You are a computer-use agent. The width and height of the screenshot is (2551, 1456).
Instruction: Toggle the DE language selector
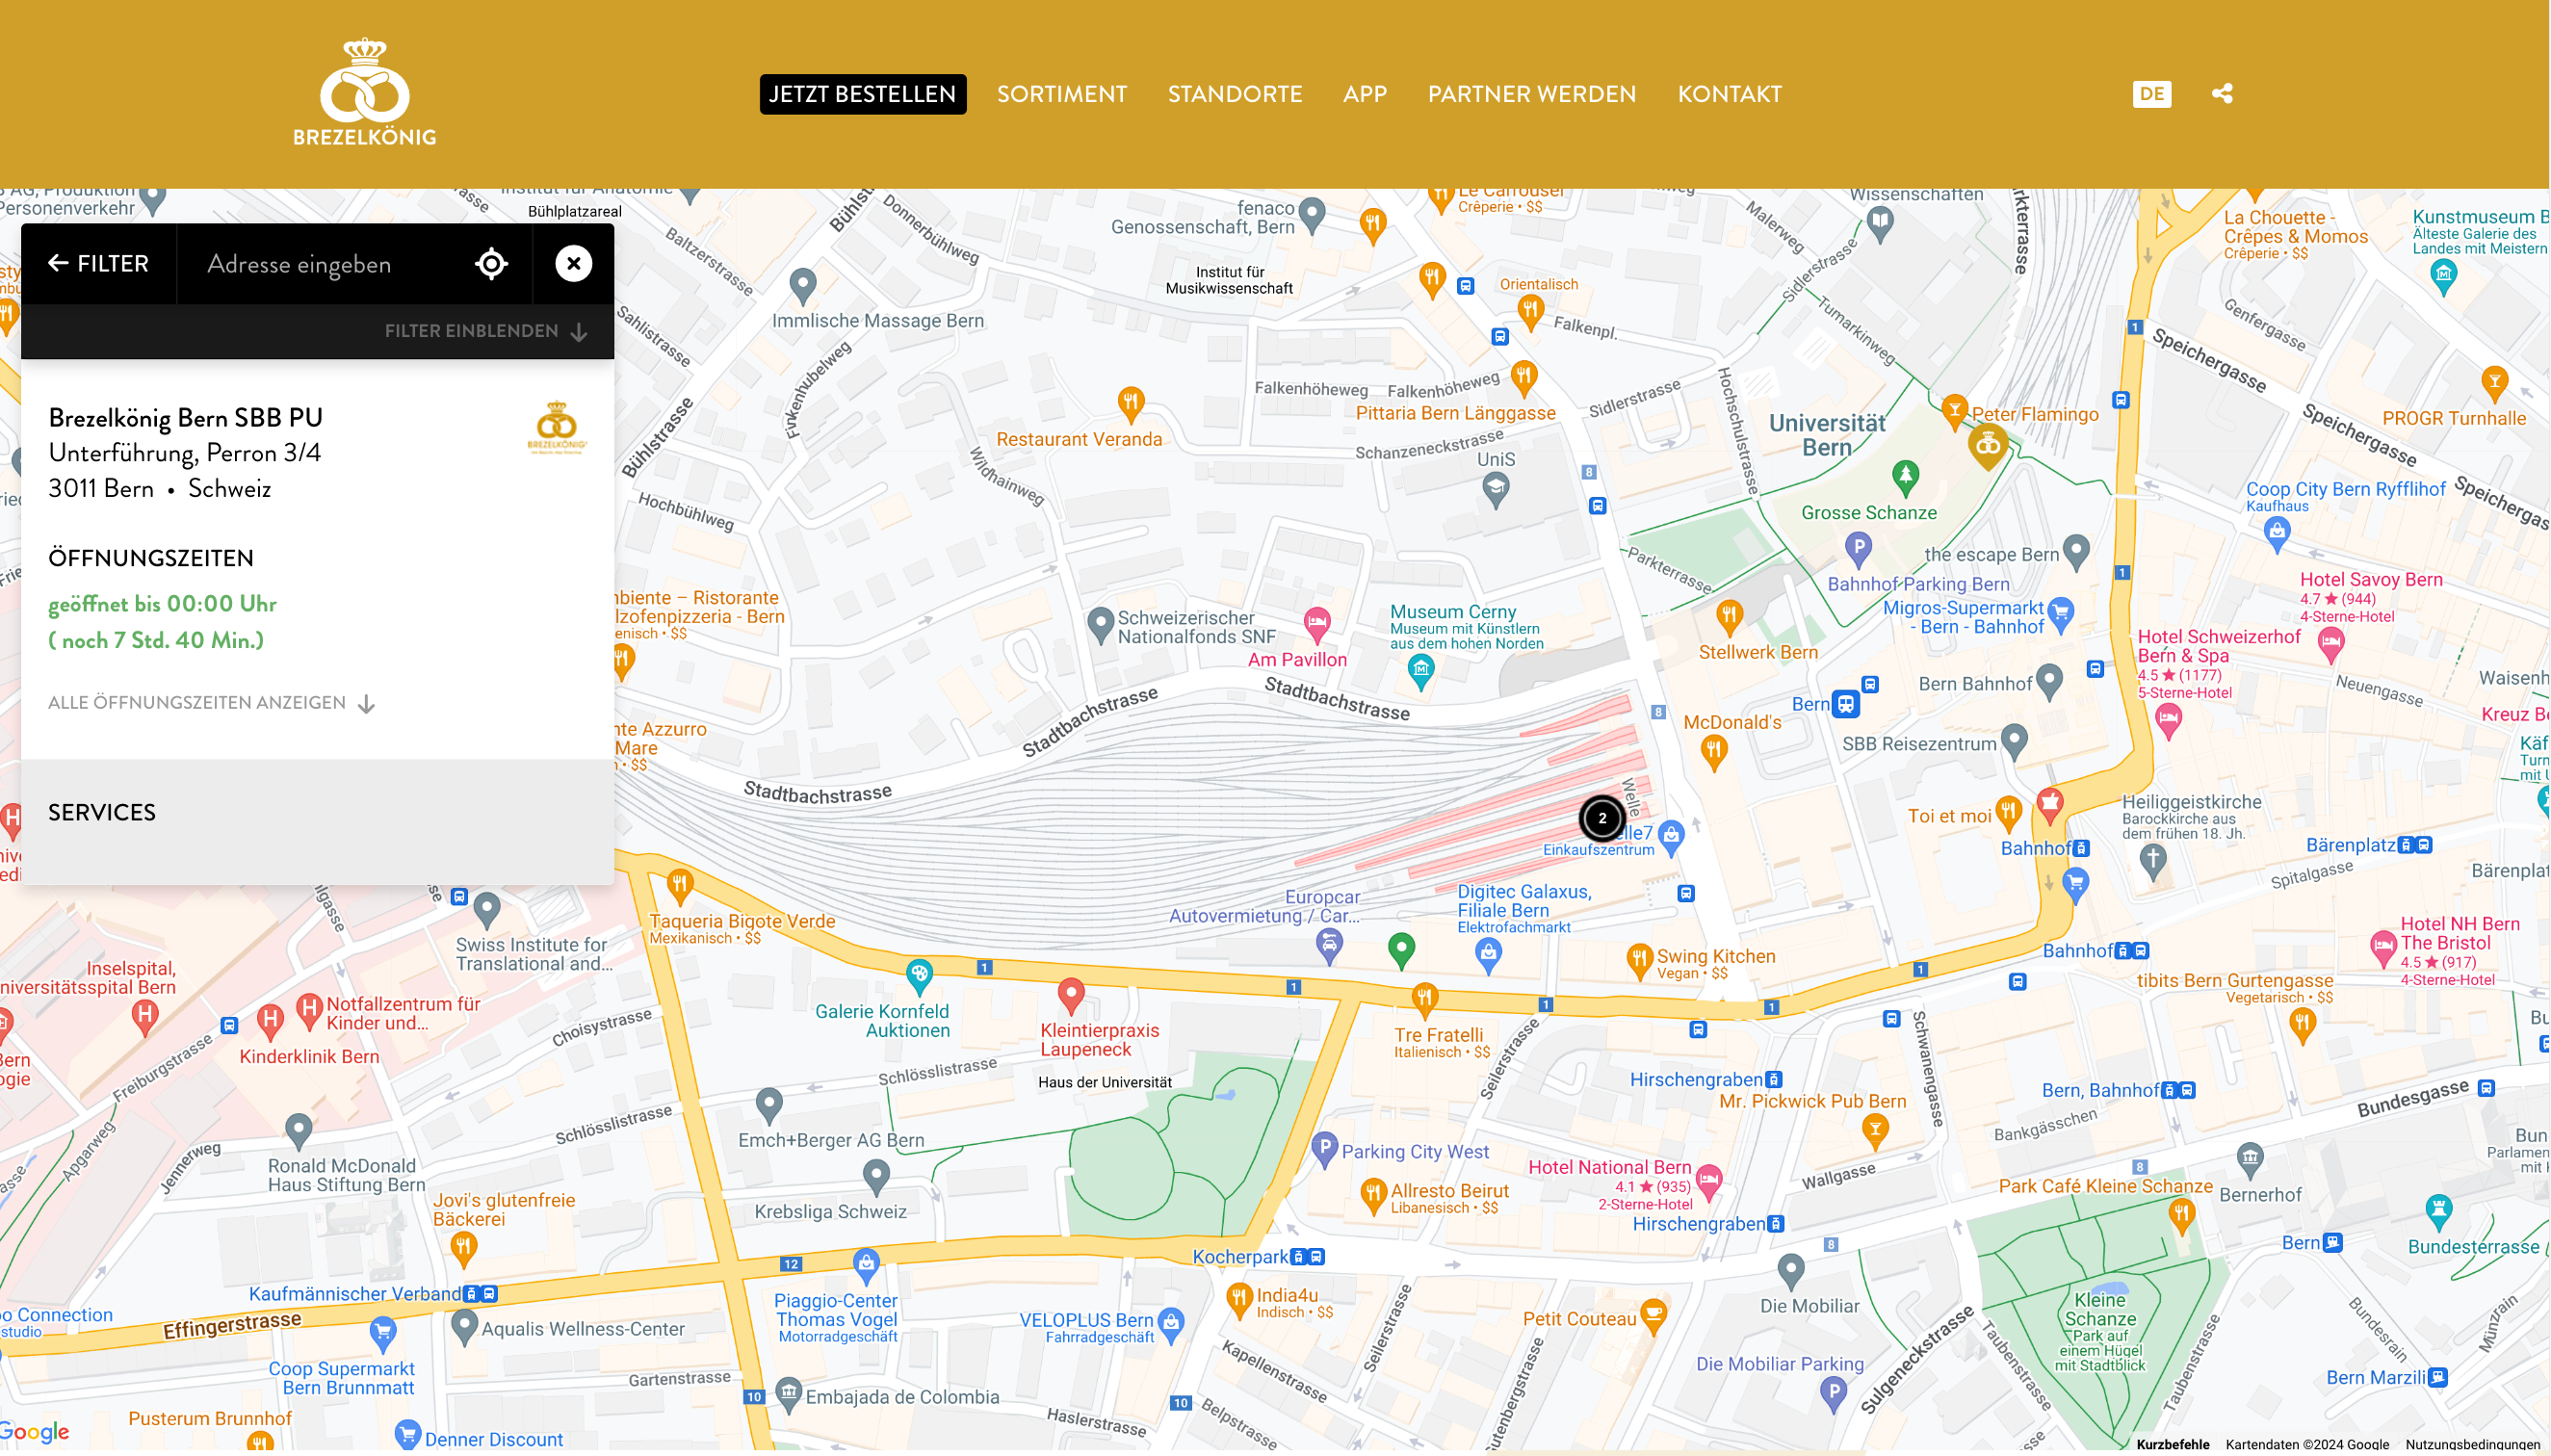click(2151, 94)
